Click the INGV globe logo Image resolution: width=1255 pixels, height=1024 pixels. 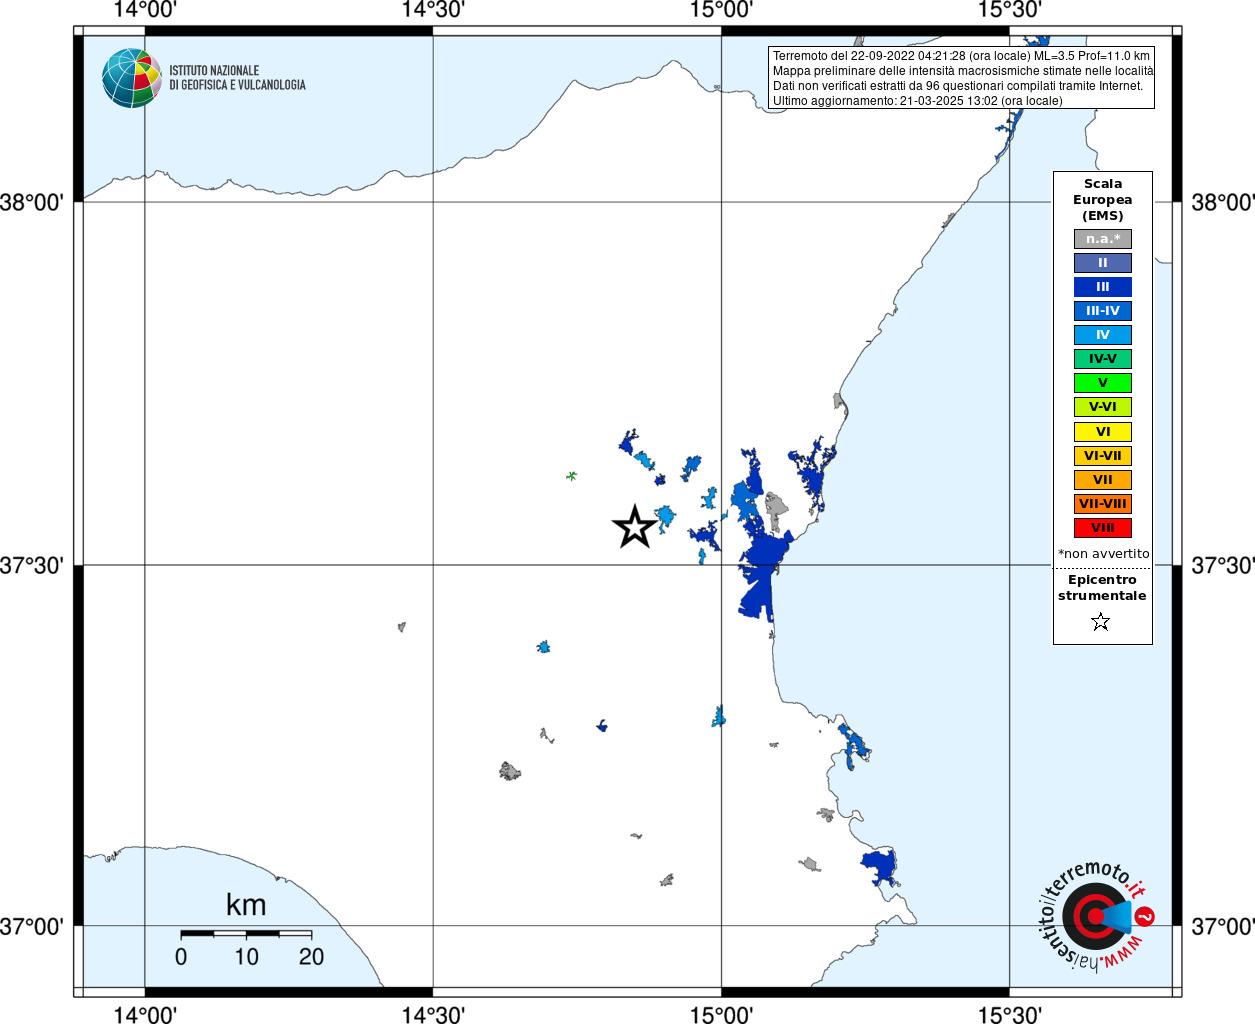[x=132, y=78]
